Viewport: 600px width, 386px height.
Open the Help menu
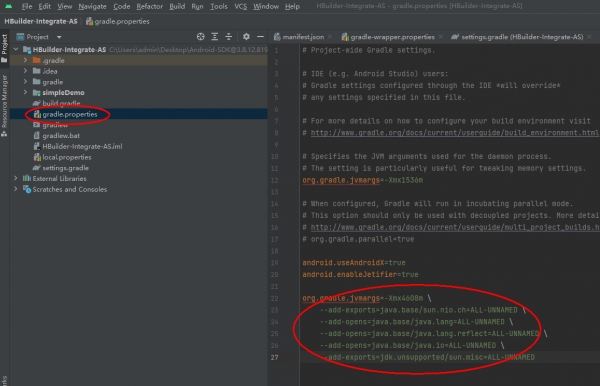pos(292,7)
